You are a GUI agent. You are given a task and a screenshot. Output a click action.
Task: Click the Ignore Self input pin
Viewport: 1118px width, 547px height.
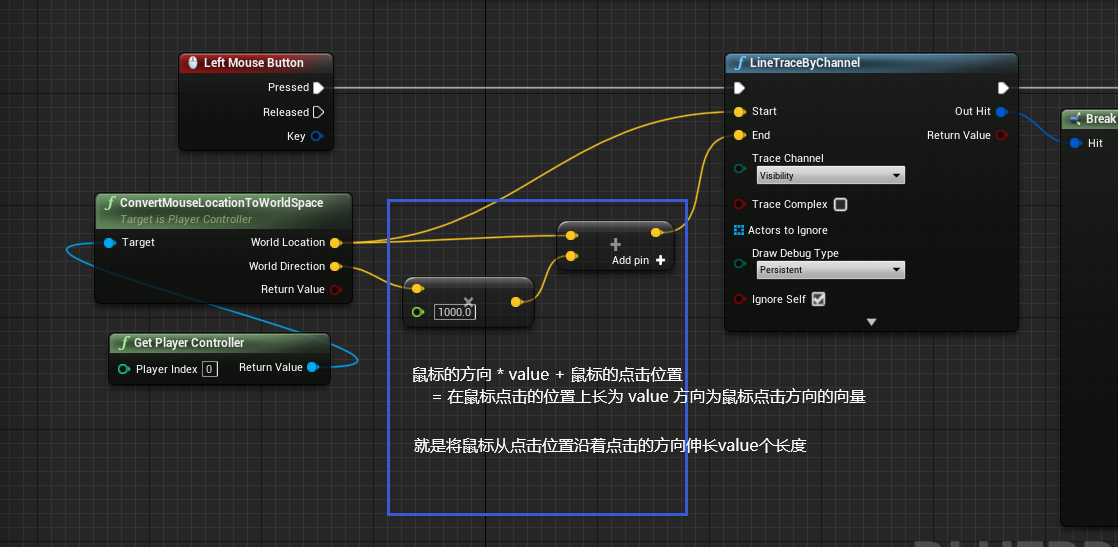click(x=740, y=300)
